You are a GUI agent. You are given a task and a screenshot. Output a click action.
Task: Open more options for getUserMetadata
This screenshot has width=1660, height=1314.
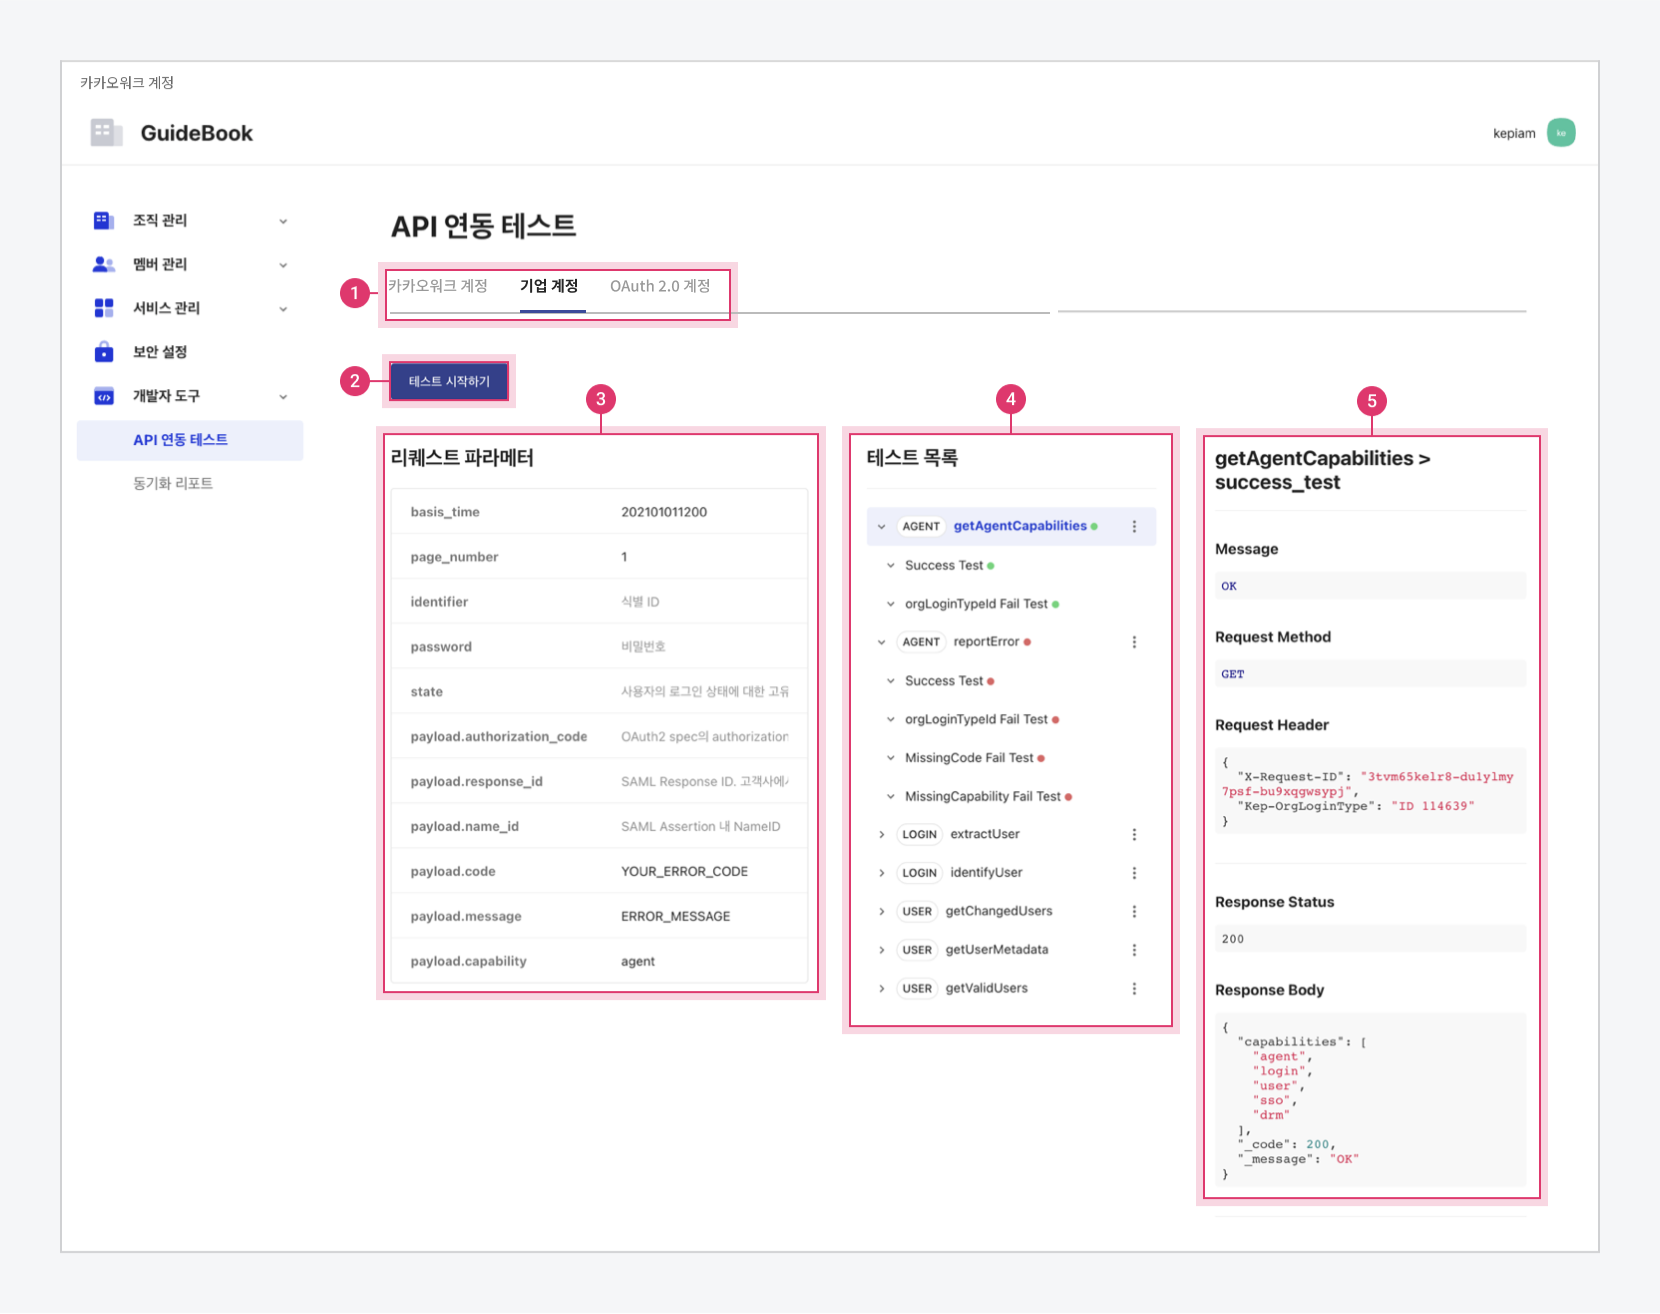(x=1134, y=950)
